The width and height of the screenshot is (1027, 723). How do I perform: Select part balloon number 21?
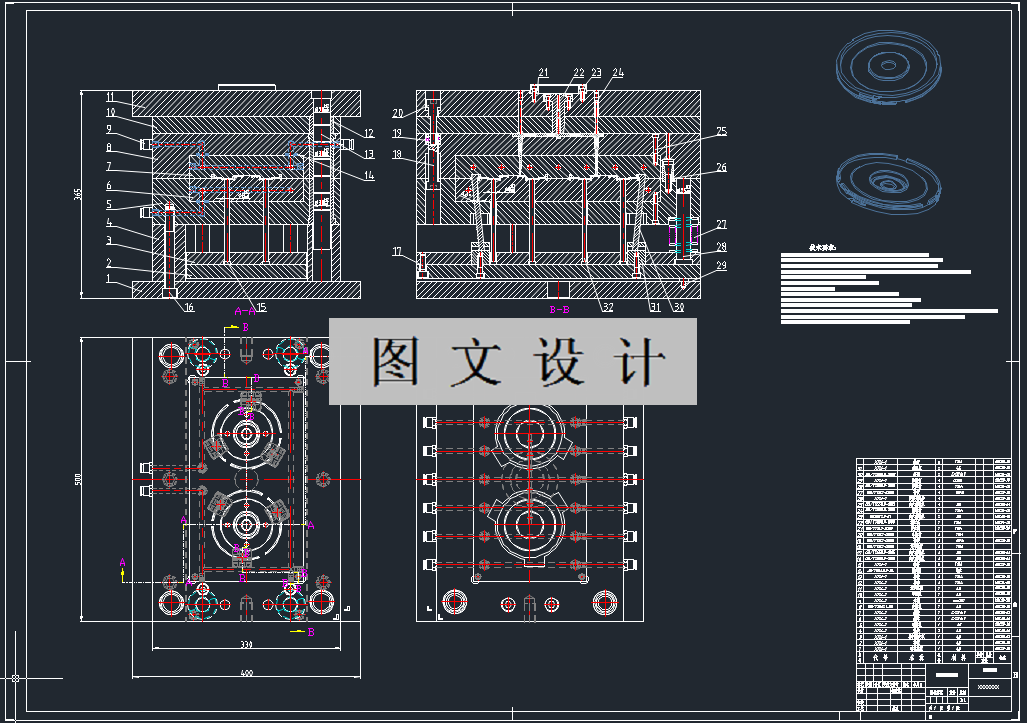[544, 73]
